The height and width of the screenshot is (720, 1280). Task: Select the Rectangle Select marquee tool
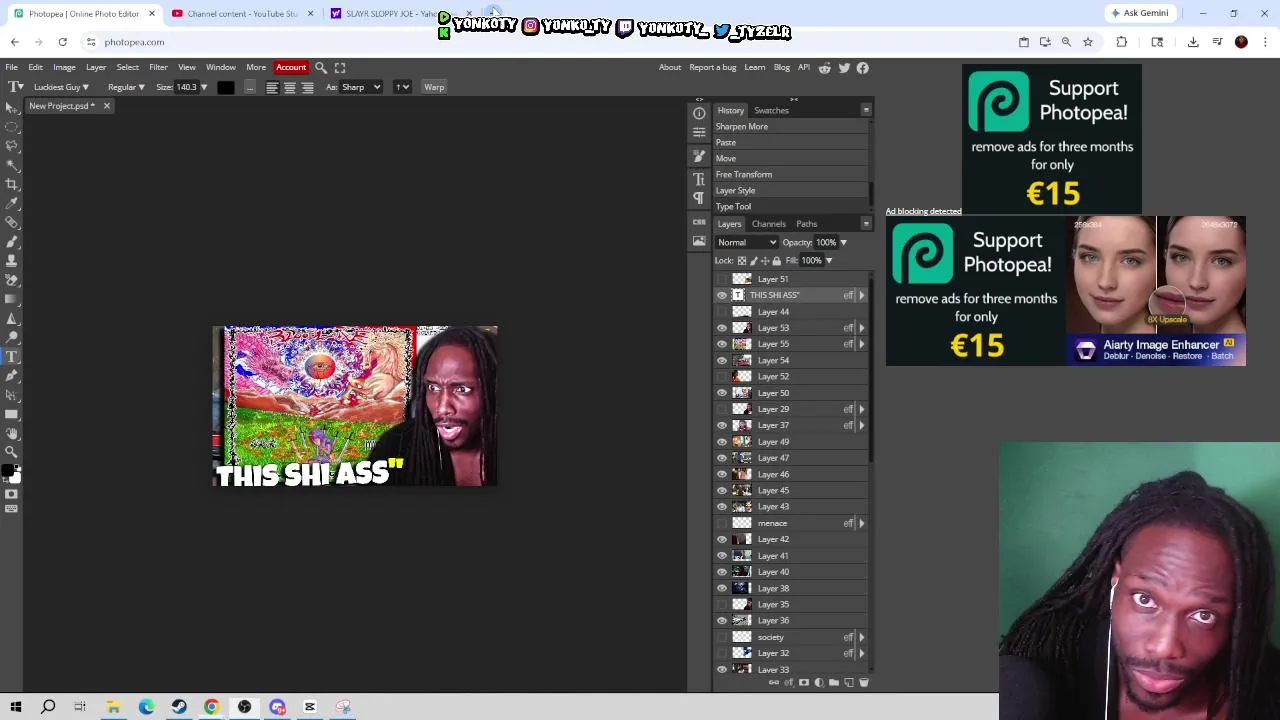pyautogui.click(x=11, y=127)
